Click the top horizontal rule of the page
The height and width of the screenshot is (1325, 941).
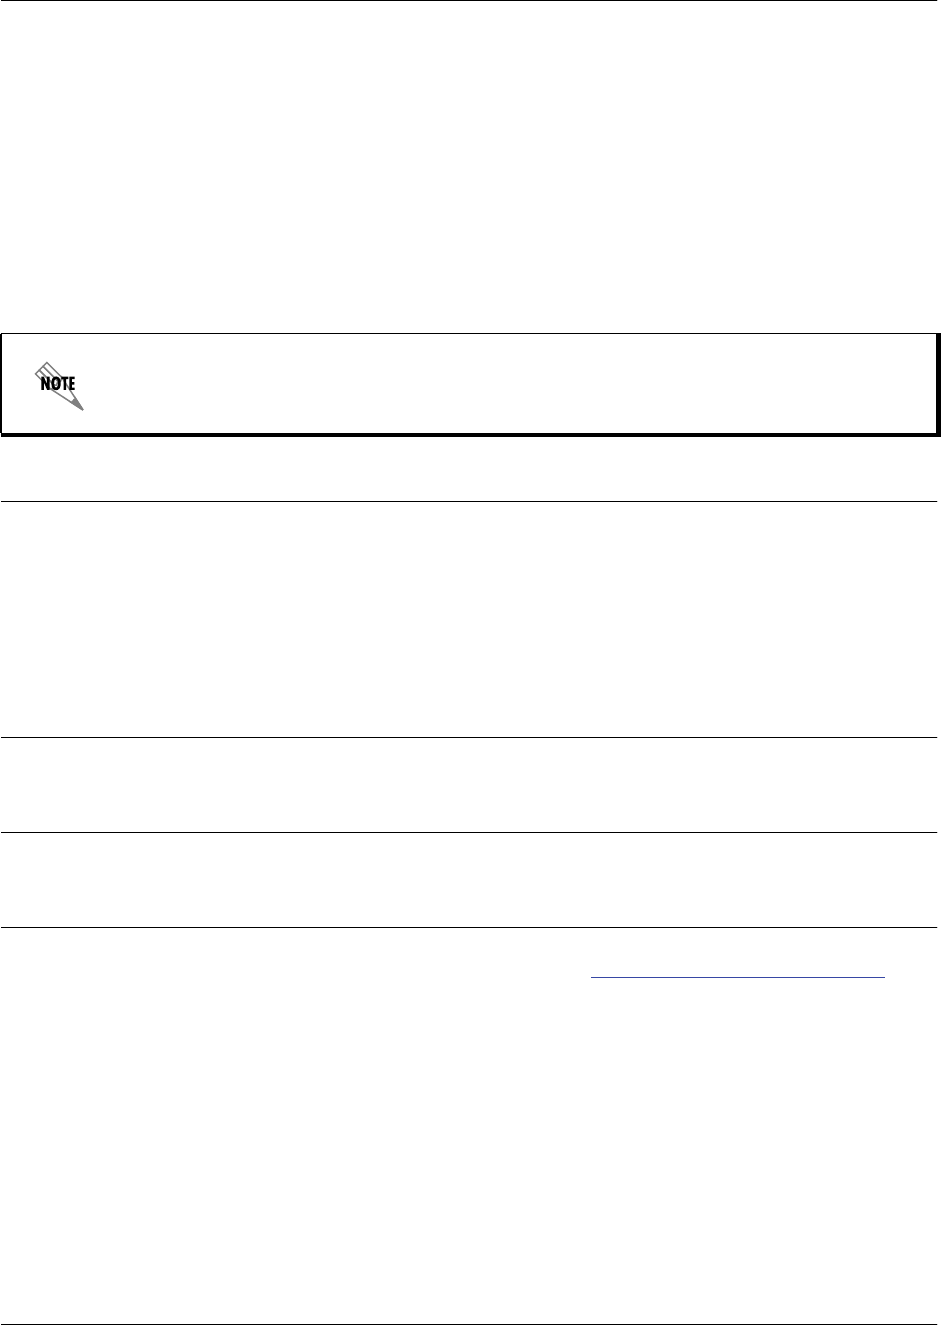pyautogui.click(x=470, y=1)
